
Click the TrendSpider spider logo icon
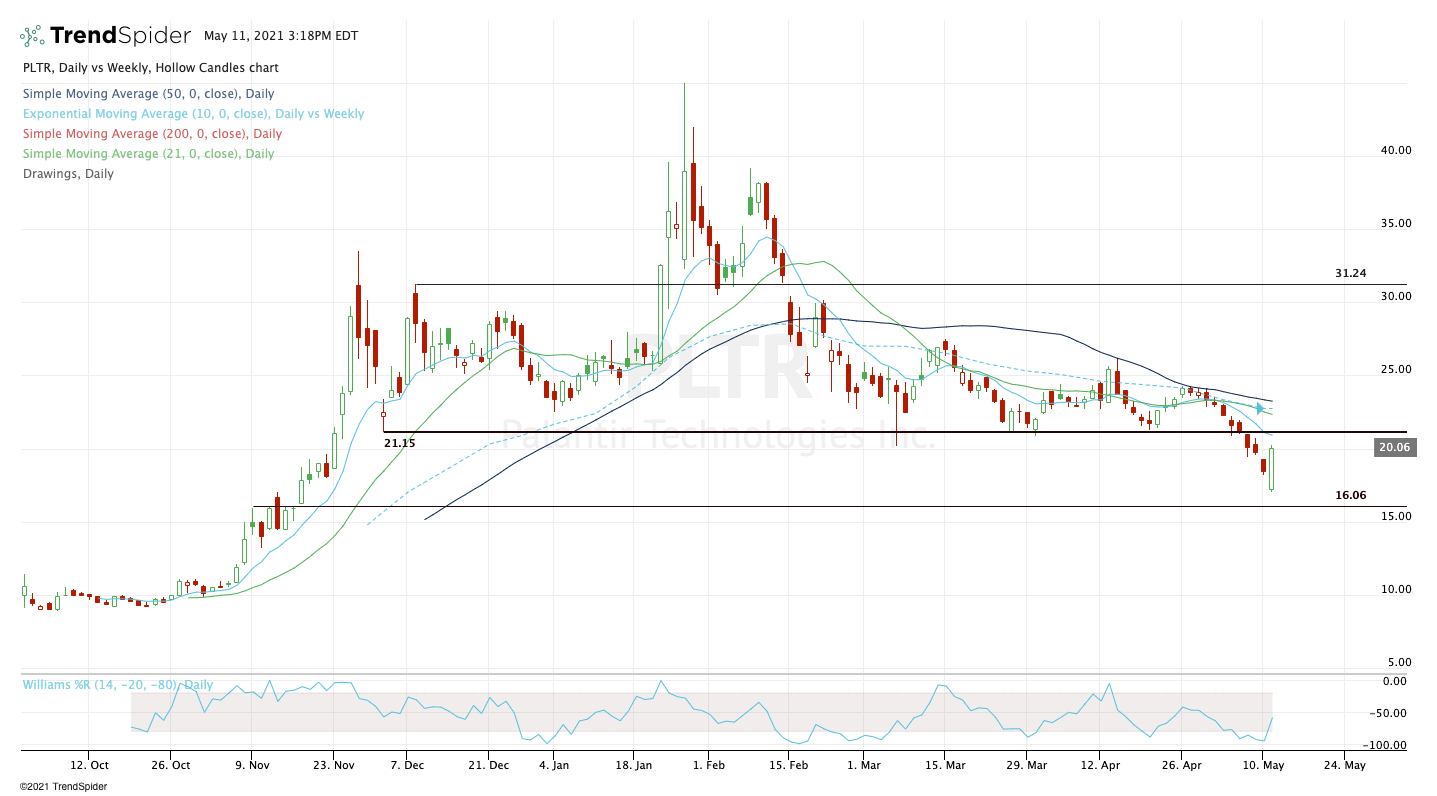click(32, 36)
